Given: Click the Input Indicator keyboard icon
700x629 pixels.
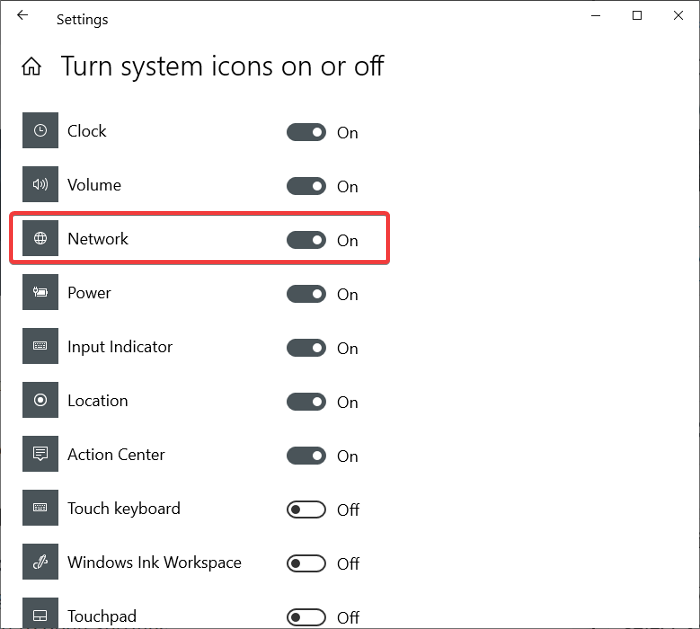Looking at the screenshot, I should [40, 347].
